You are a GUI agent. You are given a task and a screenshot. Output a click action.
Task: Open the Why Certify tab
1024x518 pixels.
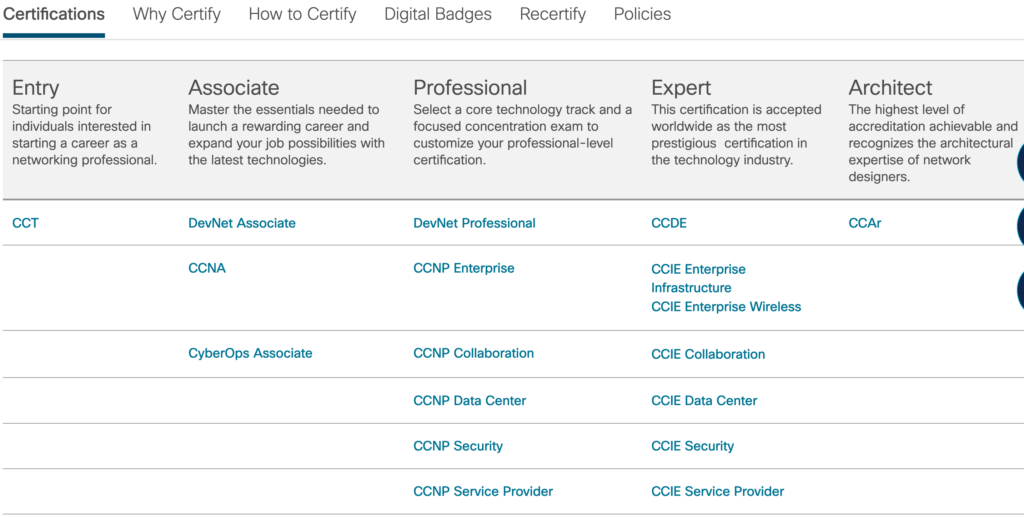click(x=176, y=15)
